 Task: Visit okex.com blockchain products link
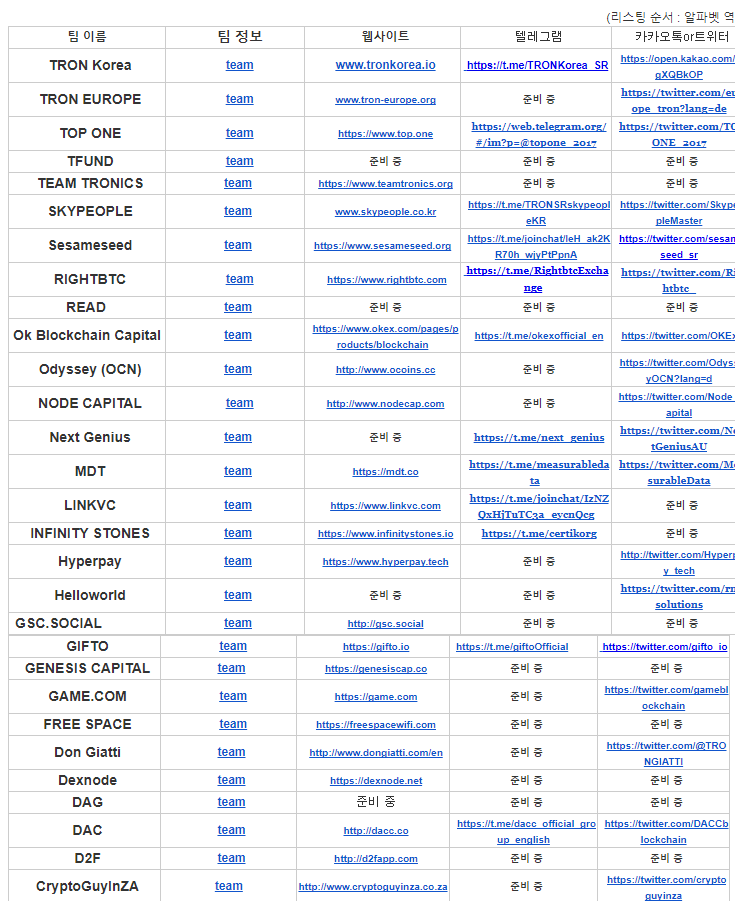click(386, 337)
